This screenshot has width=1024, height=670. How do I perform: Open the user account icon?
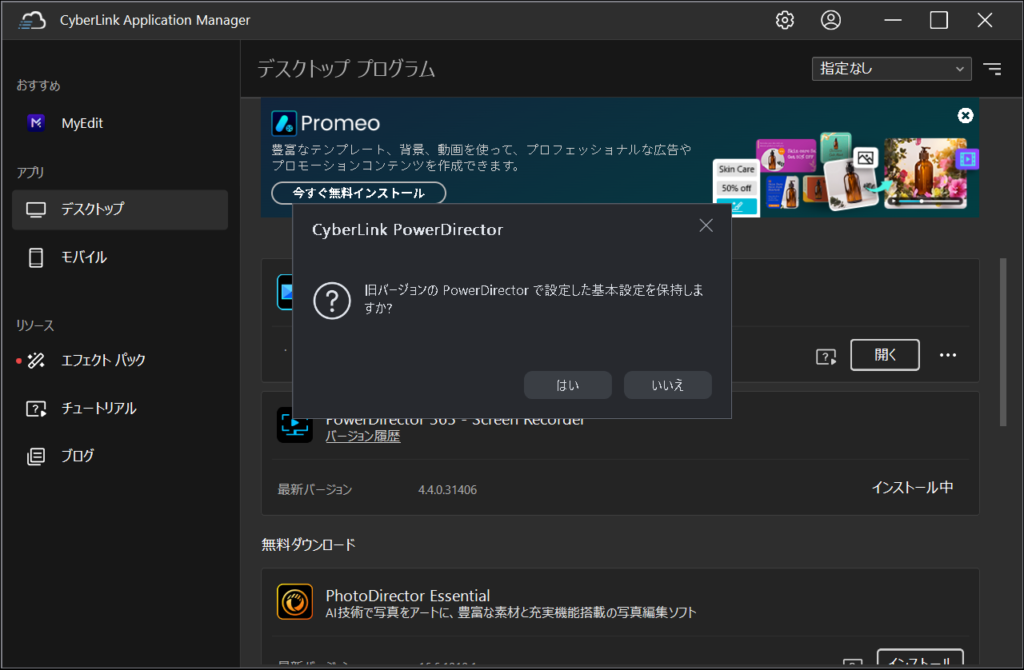(x=831, y=20)
